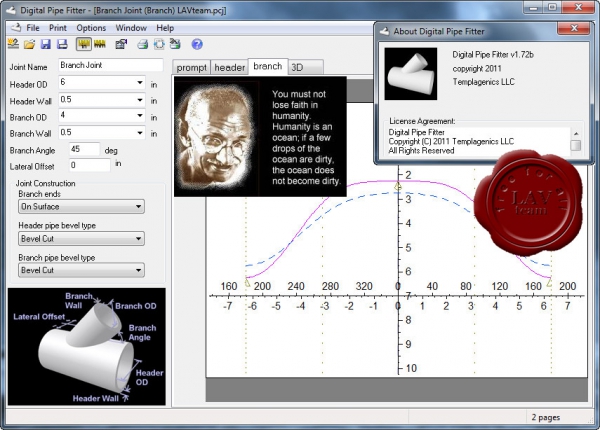Screen dimensions: 600x430
Task: Switch to the 3D tab
Action: 305,68
